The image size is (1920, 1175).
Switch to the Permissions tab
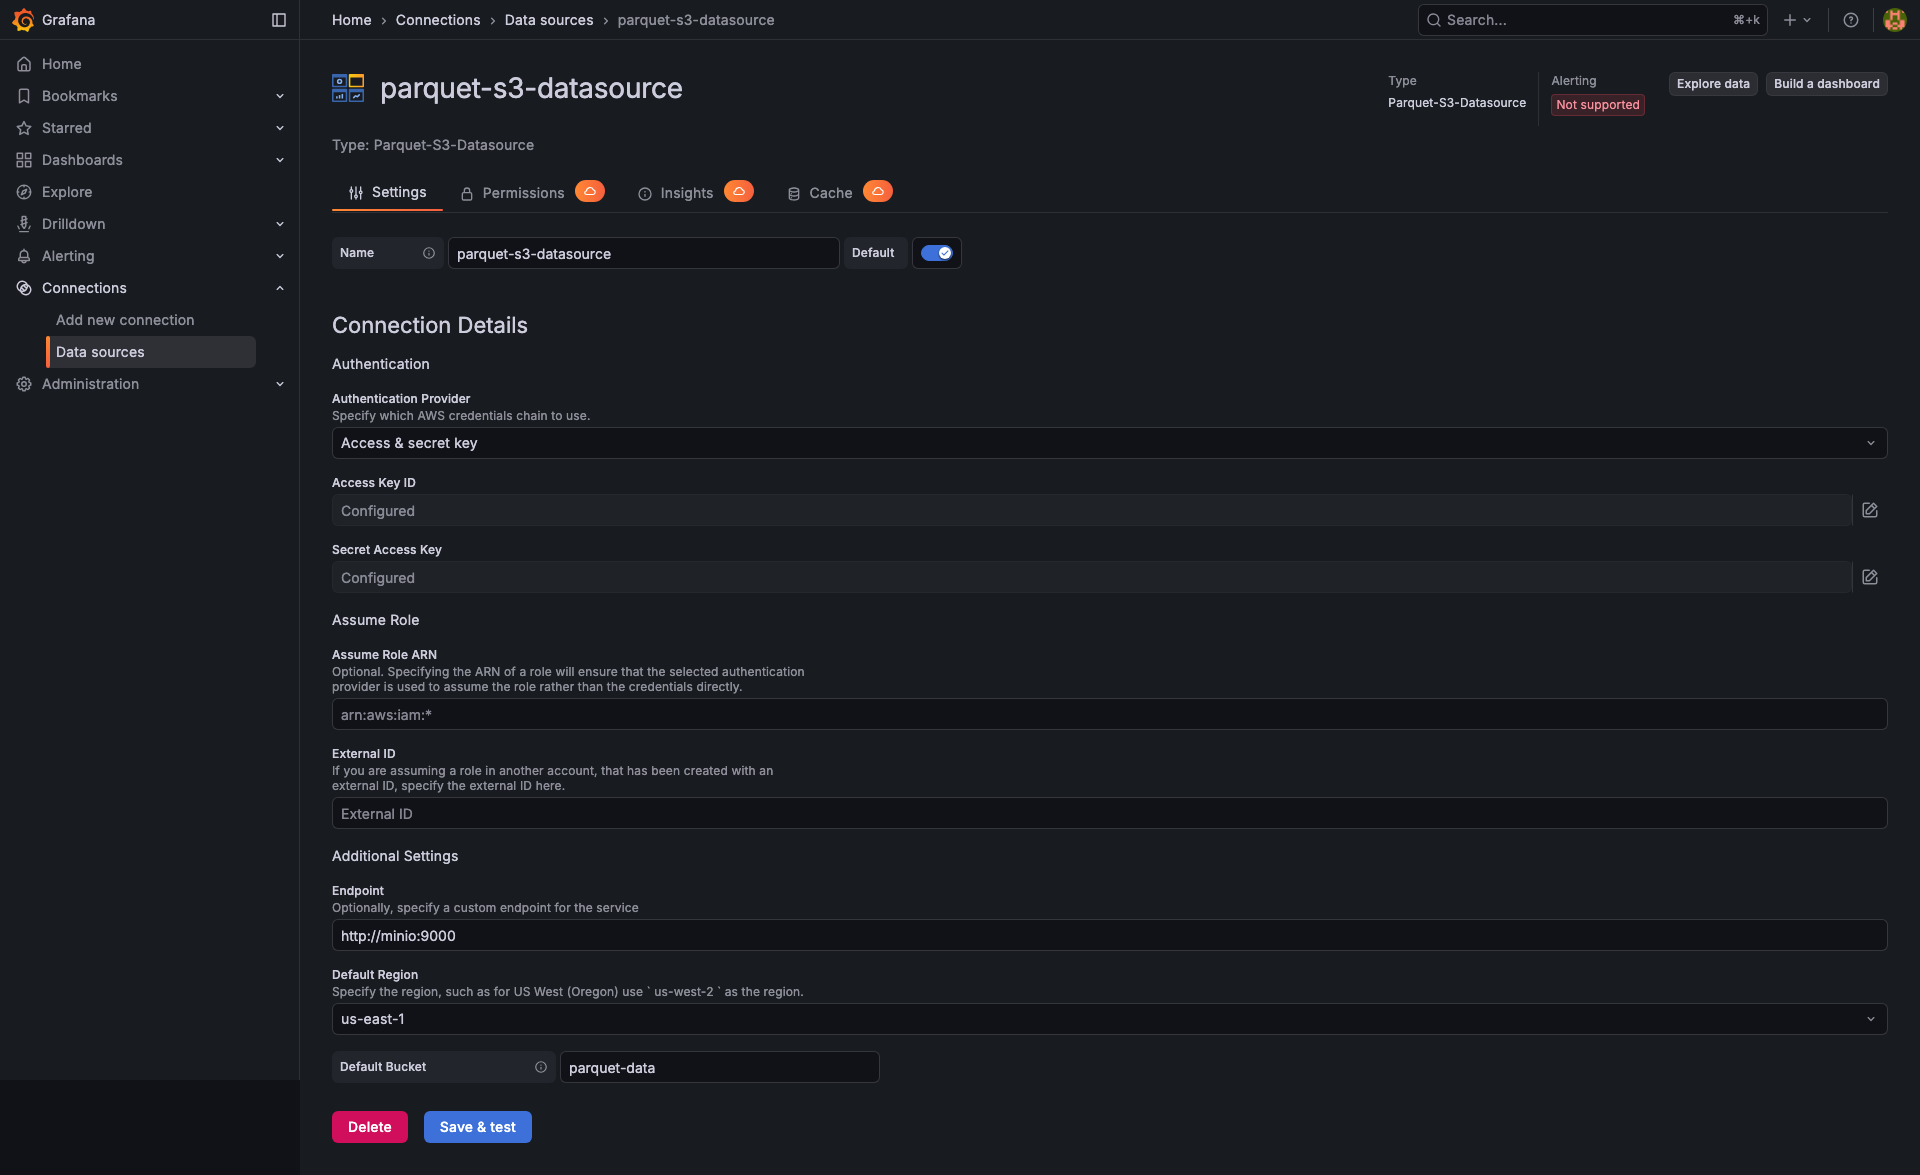512,193
